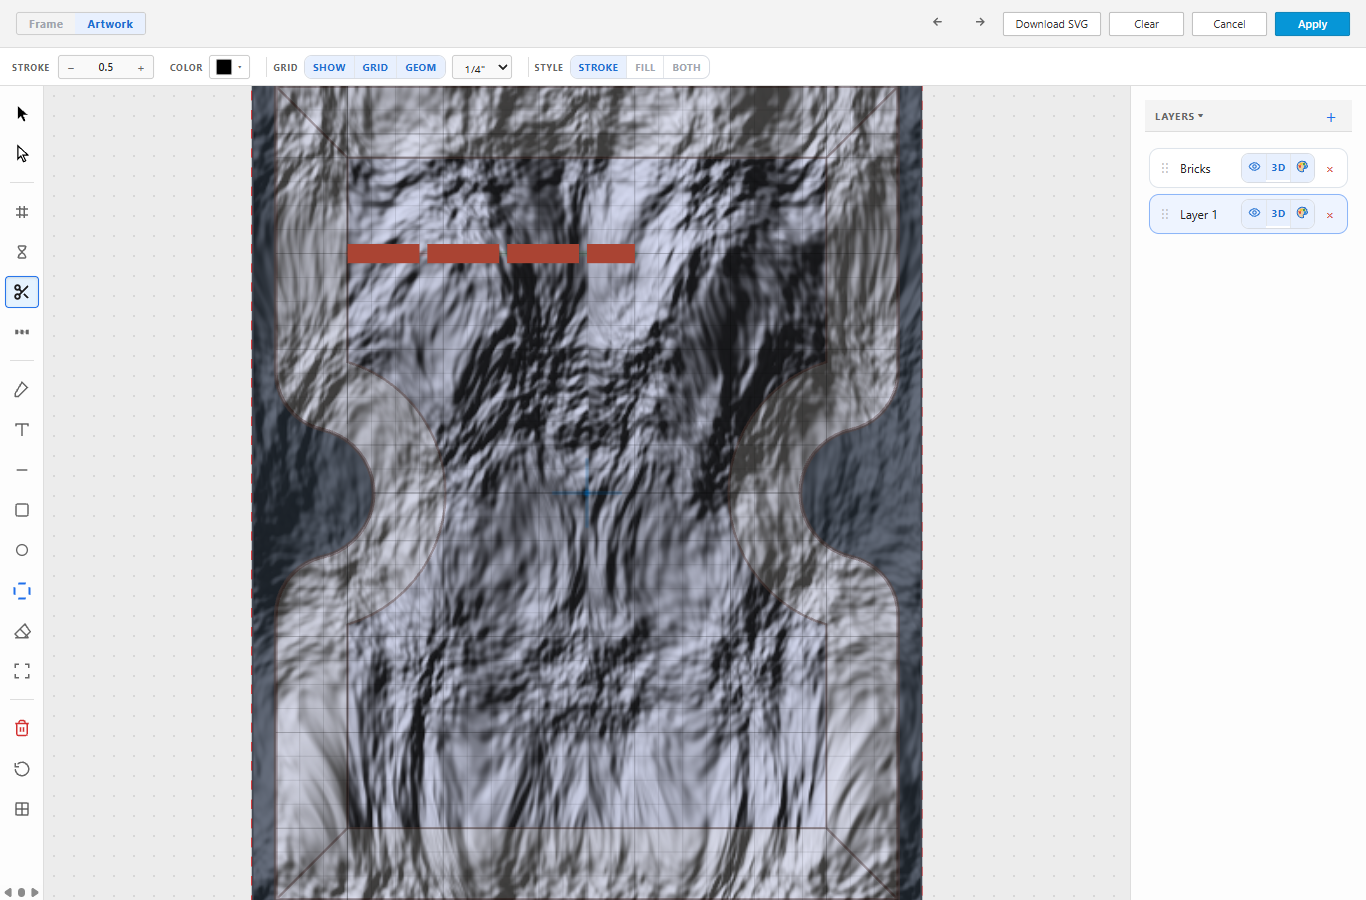Viewport: 1366px width, 900px height.
Task: Expand the LAYERS panel menu
Action: [x=1179, y=116]
